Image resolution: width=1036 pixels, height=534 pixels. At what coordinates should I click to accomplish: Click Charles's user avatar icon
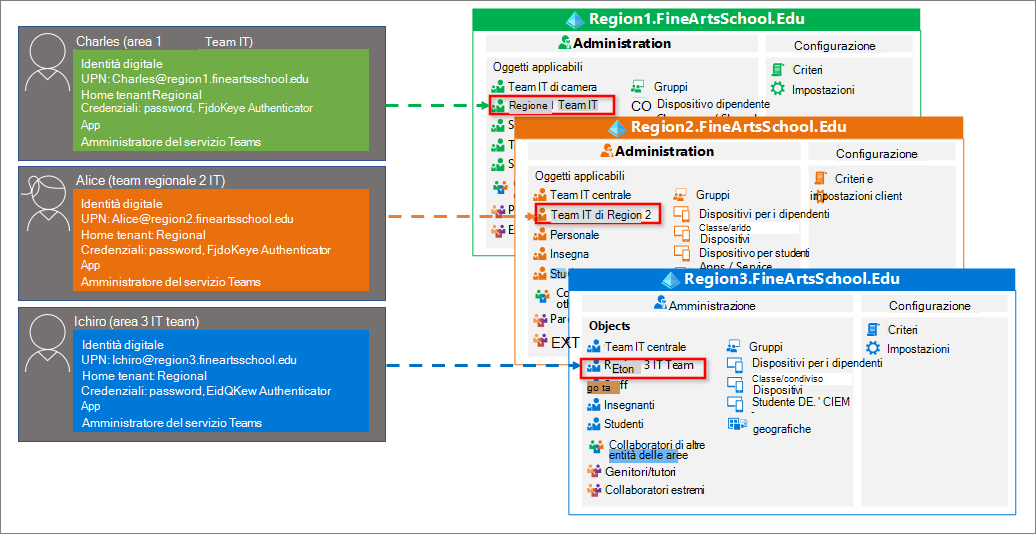pos(48,63)
